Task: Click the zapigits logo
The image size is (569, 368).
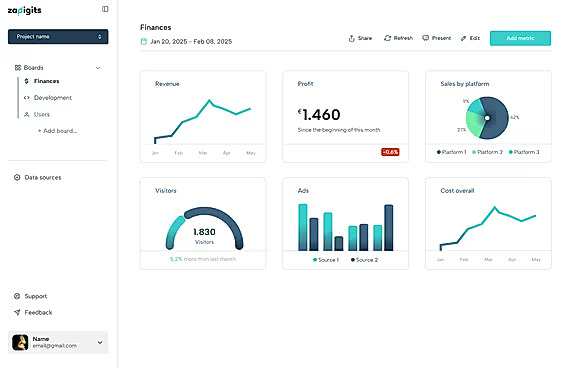Action: point(24,11)
